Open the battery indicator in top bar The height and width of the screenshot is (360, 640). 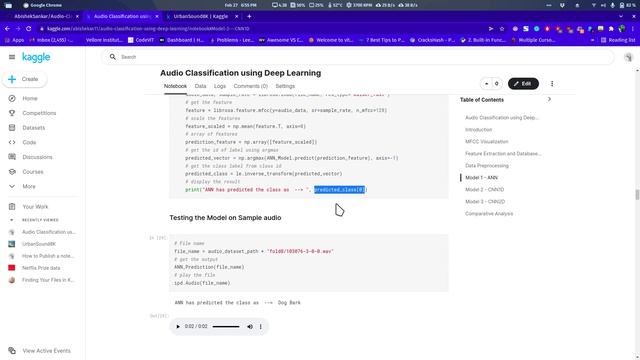click(x=628, y=5)
